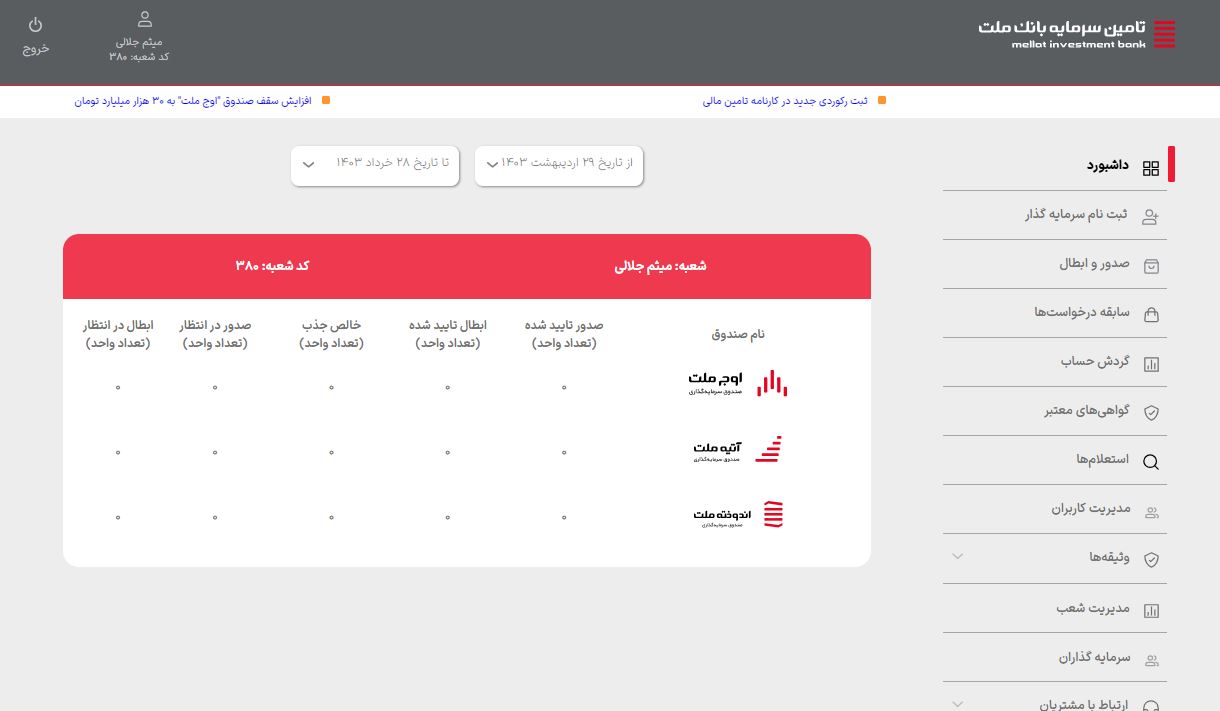Click the chart icon next to گردش حساب
1220x711 pixels.
pos(1151,364)
